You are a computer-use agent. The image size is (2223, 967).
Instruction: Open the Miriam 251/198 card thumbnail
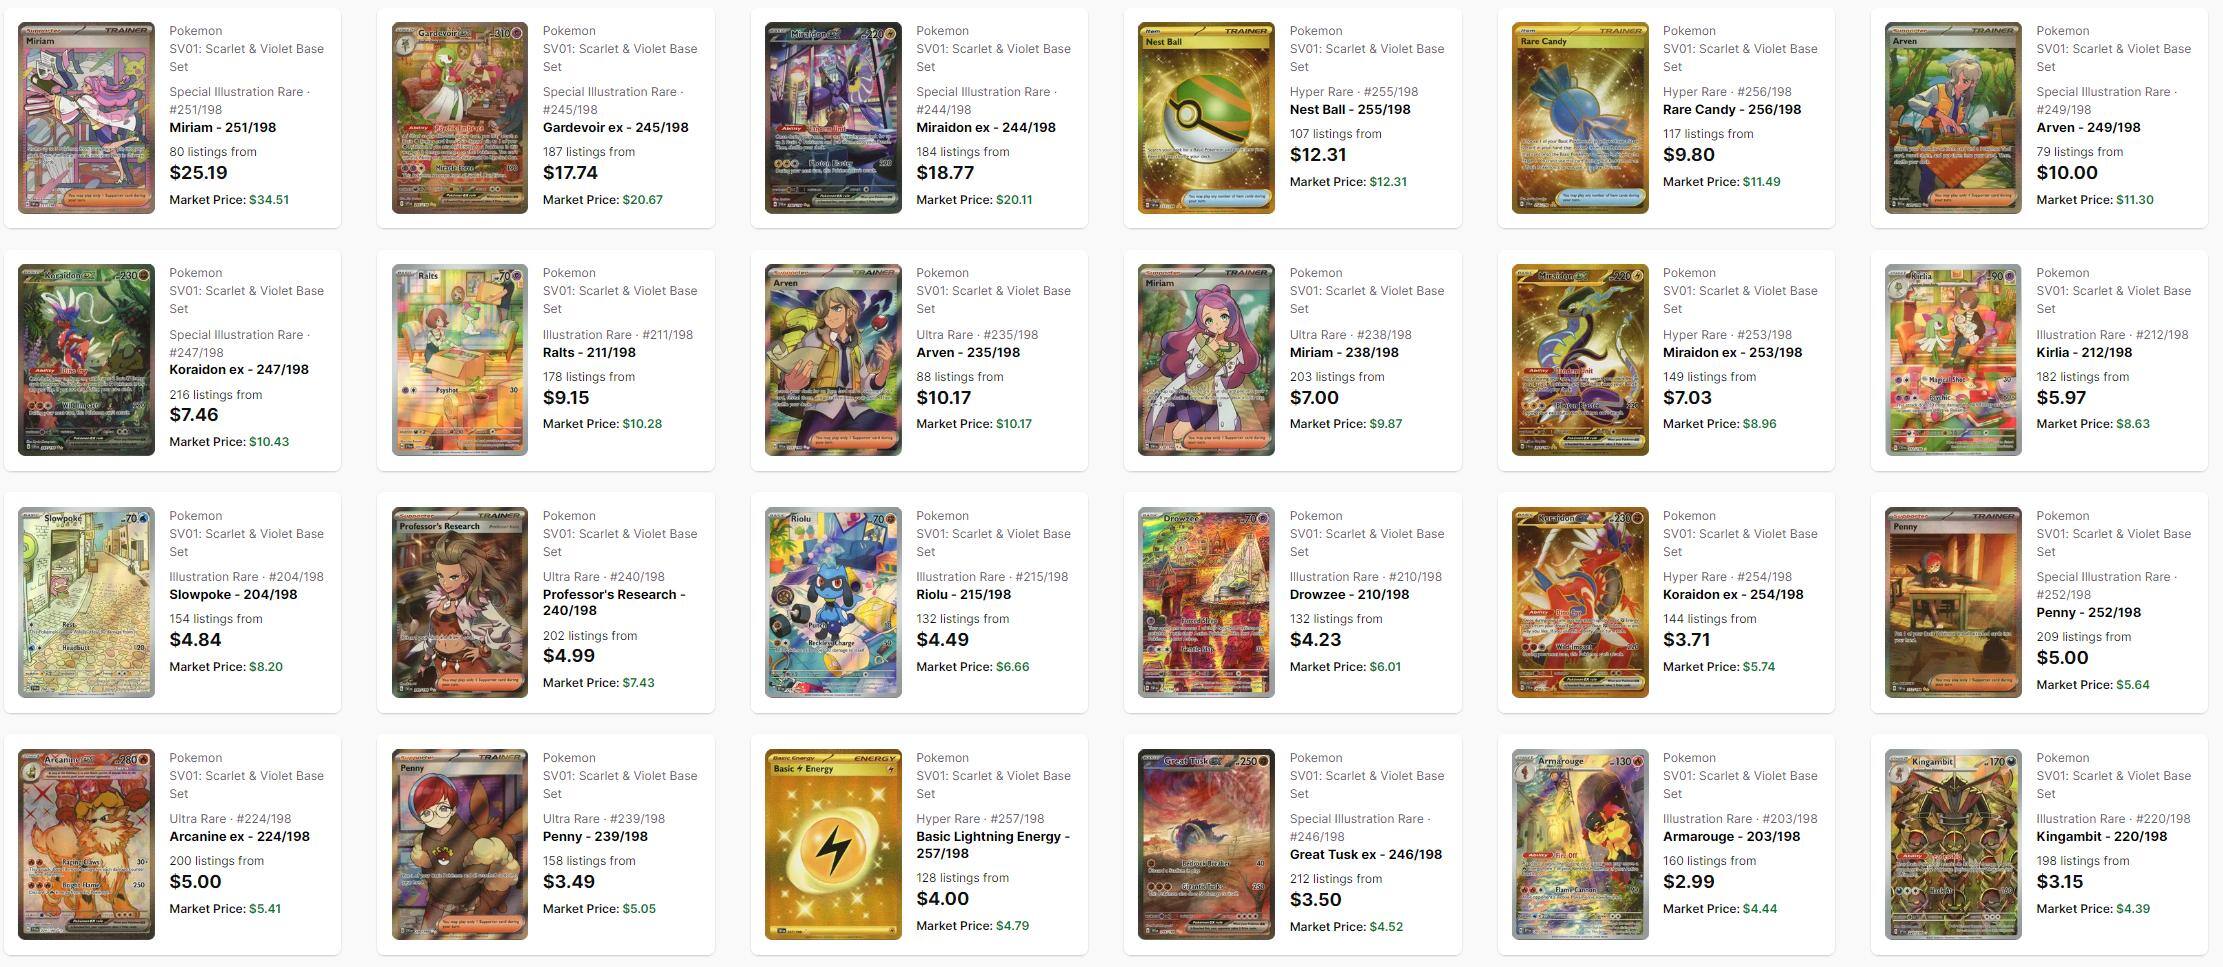(86, 118)
